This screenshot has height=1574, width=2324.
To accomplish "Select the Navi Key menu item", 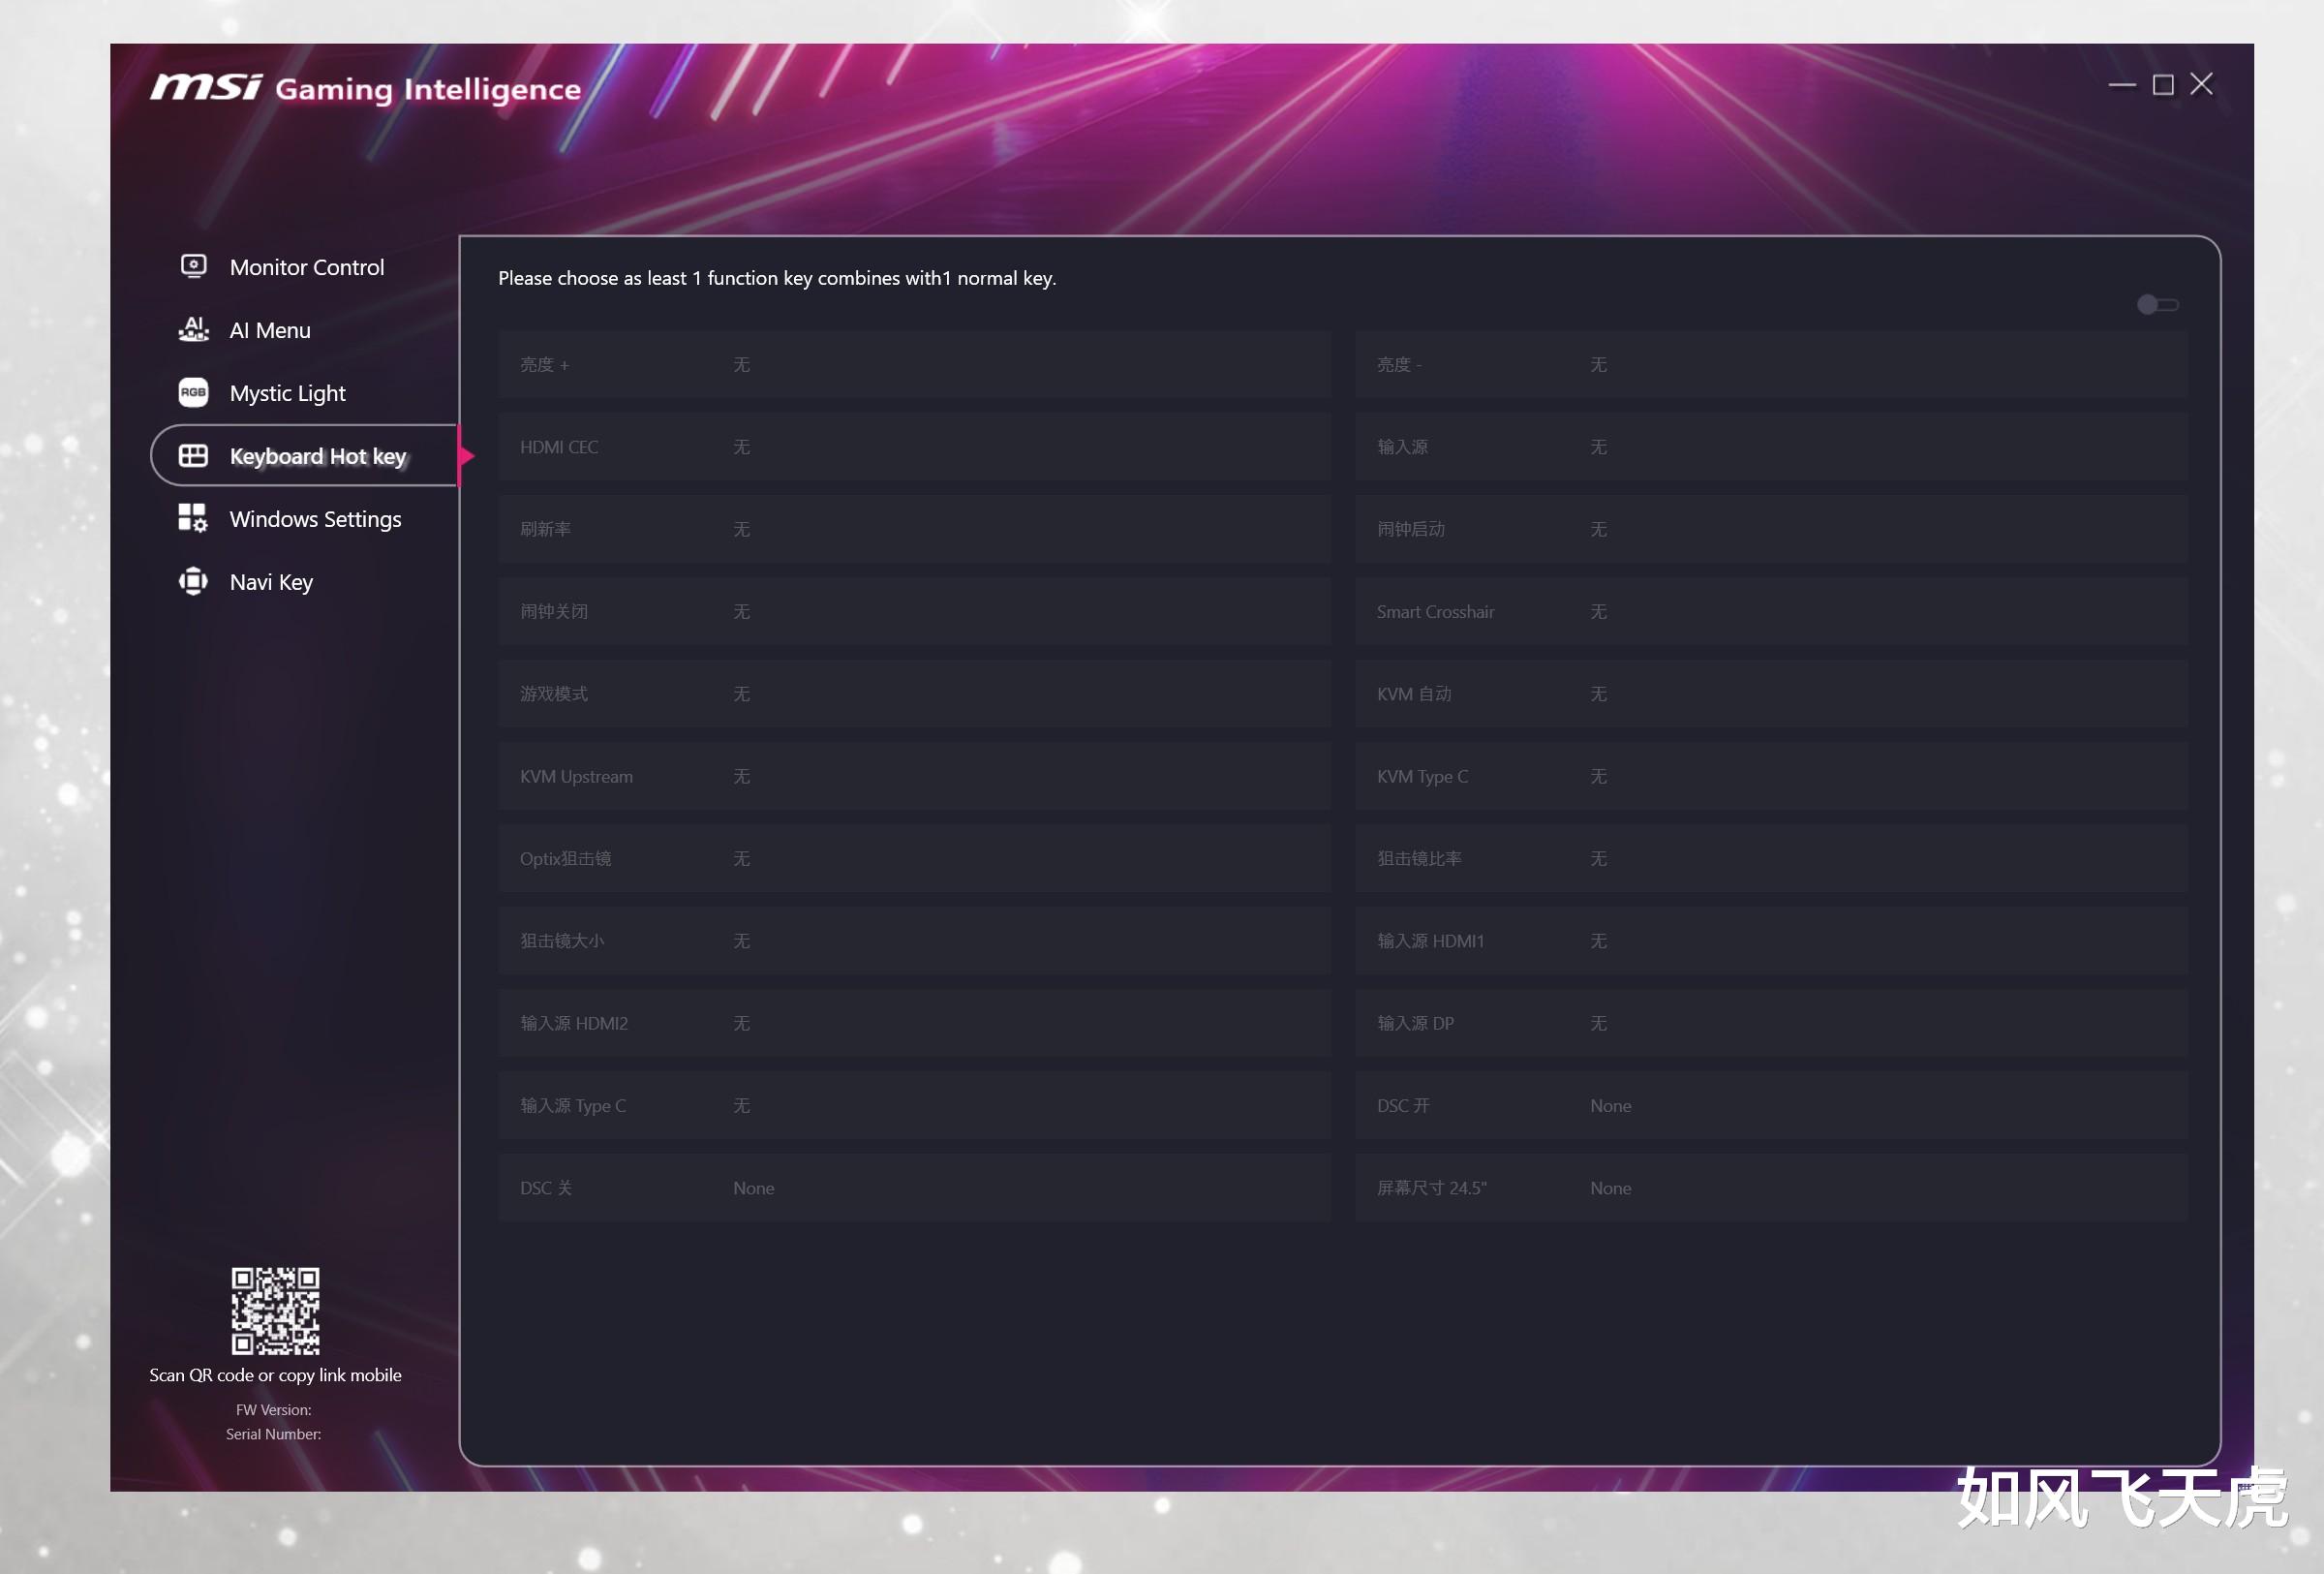I will (271, 582).
